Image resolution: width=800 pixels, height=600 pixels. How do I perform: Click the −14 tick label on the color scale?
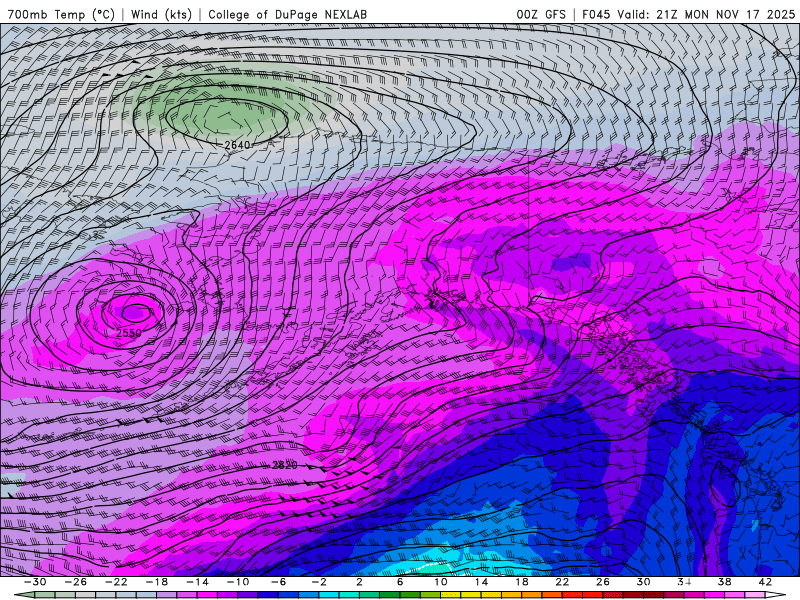[197, 582]
